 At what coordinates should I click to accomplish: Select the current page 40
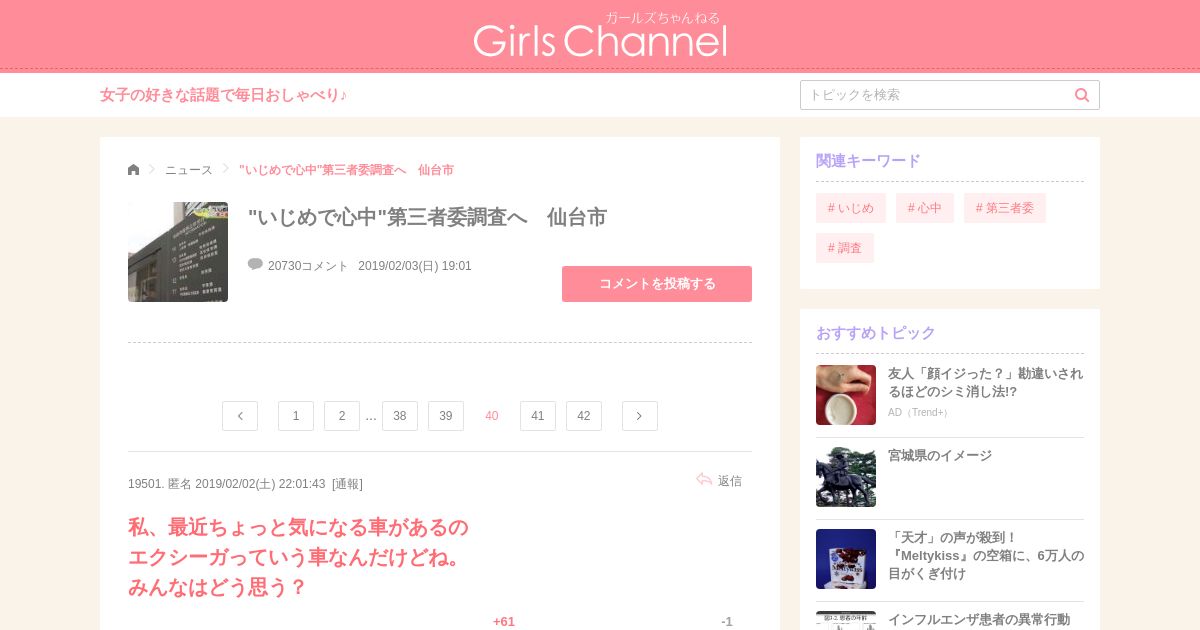pos(492,416)
